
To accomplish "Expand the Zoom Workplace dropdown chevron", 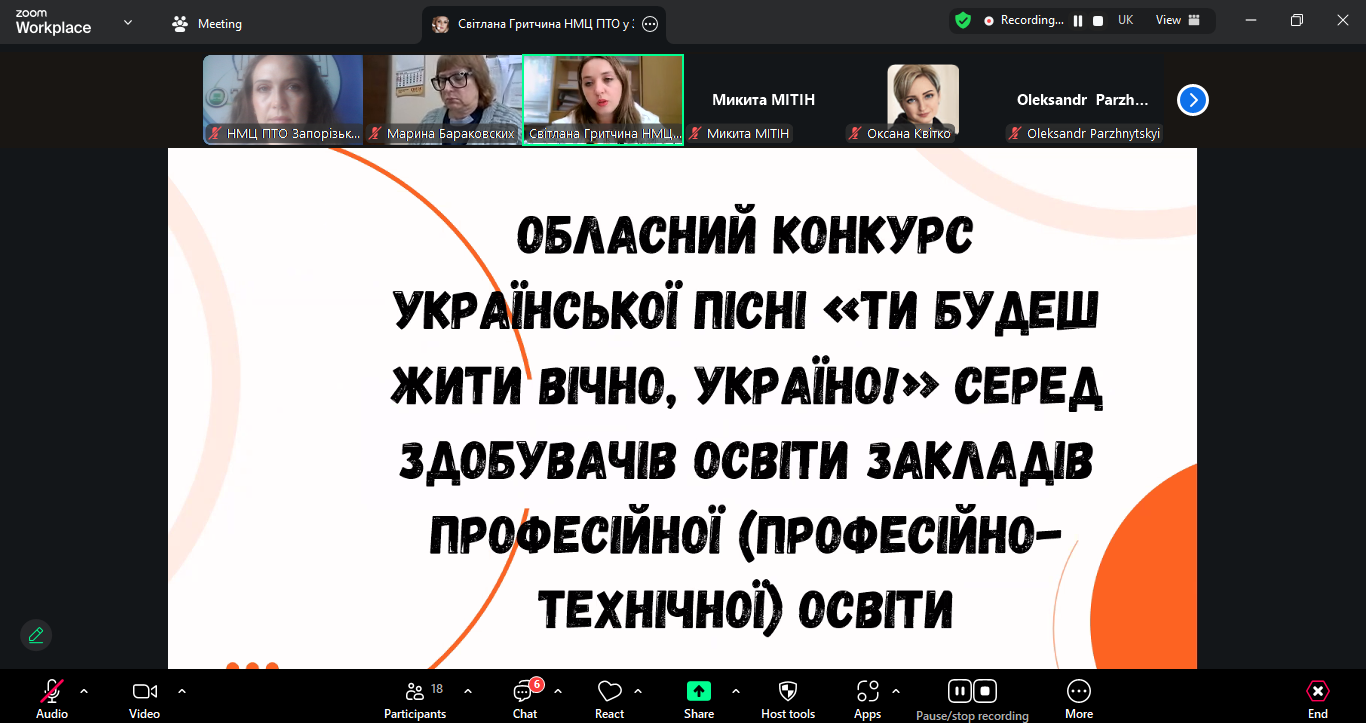I will coord(128,22).
